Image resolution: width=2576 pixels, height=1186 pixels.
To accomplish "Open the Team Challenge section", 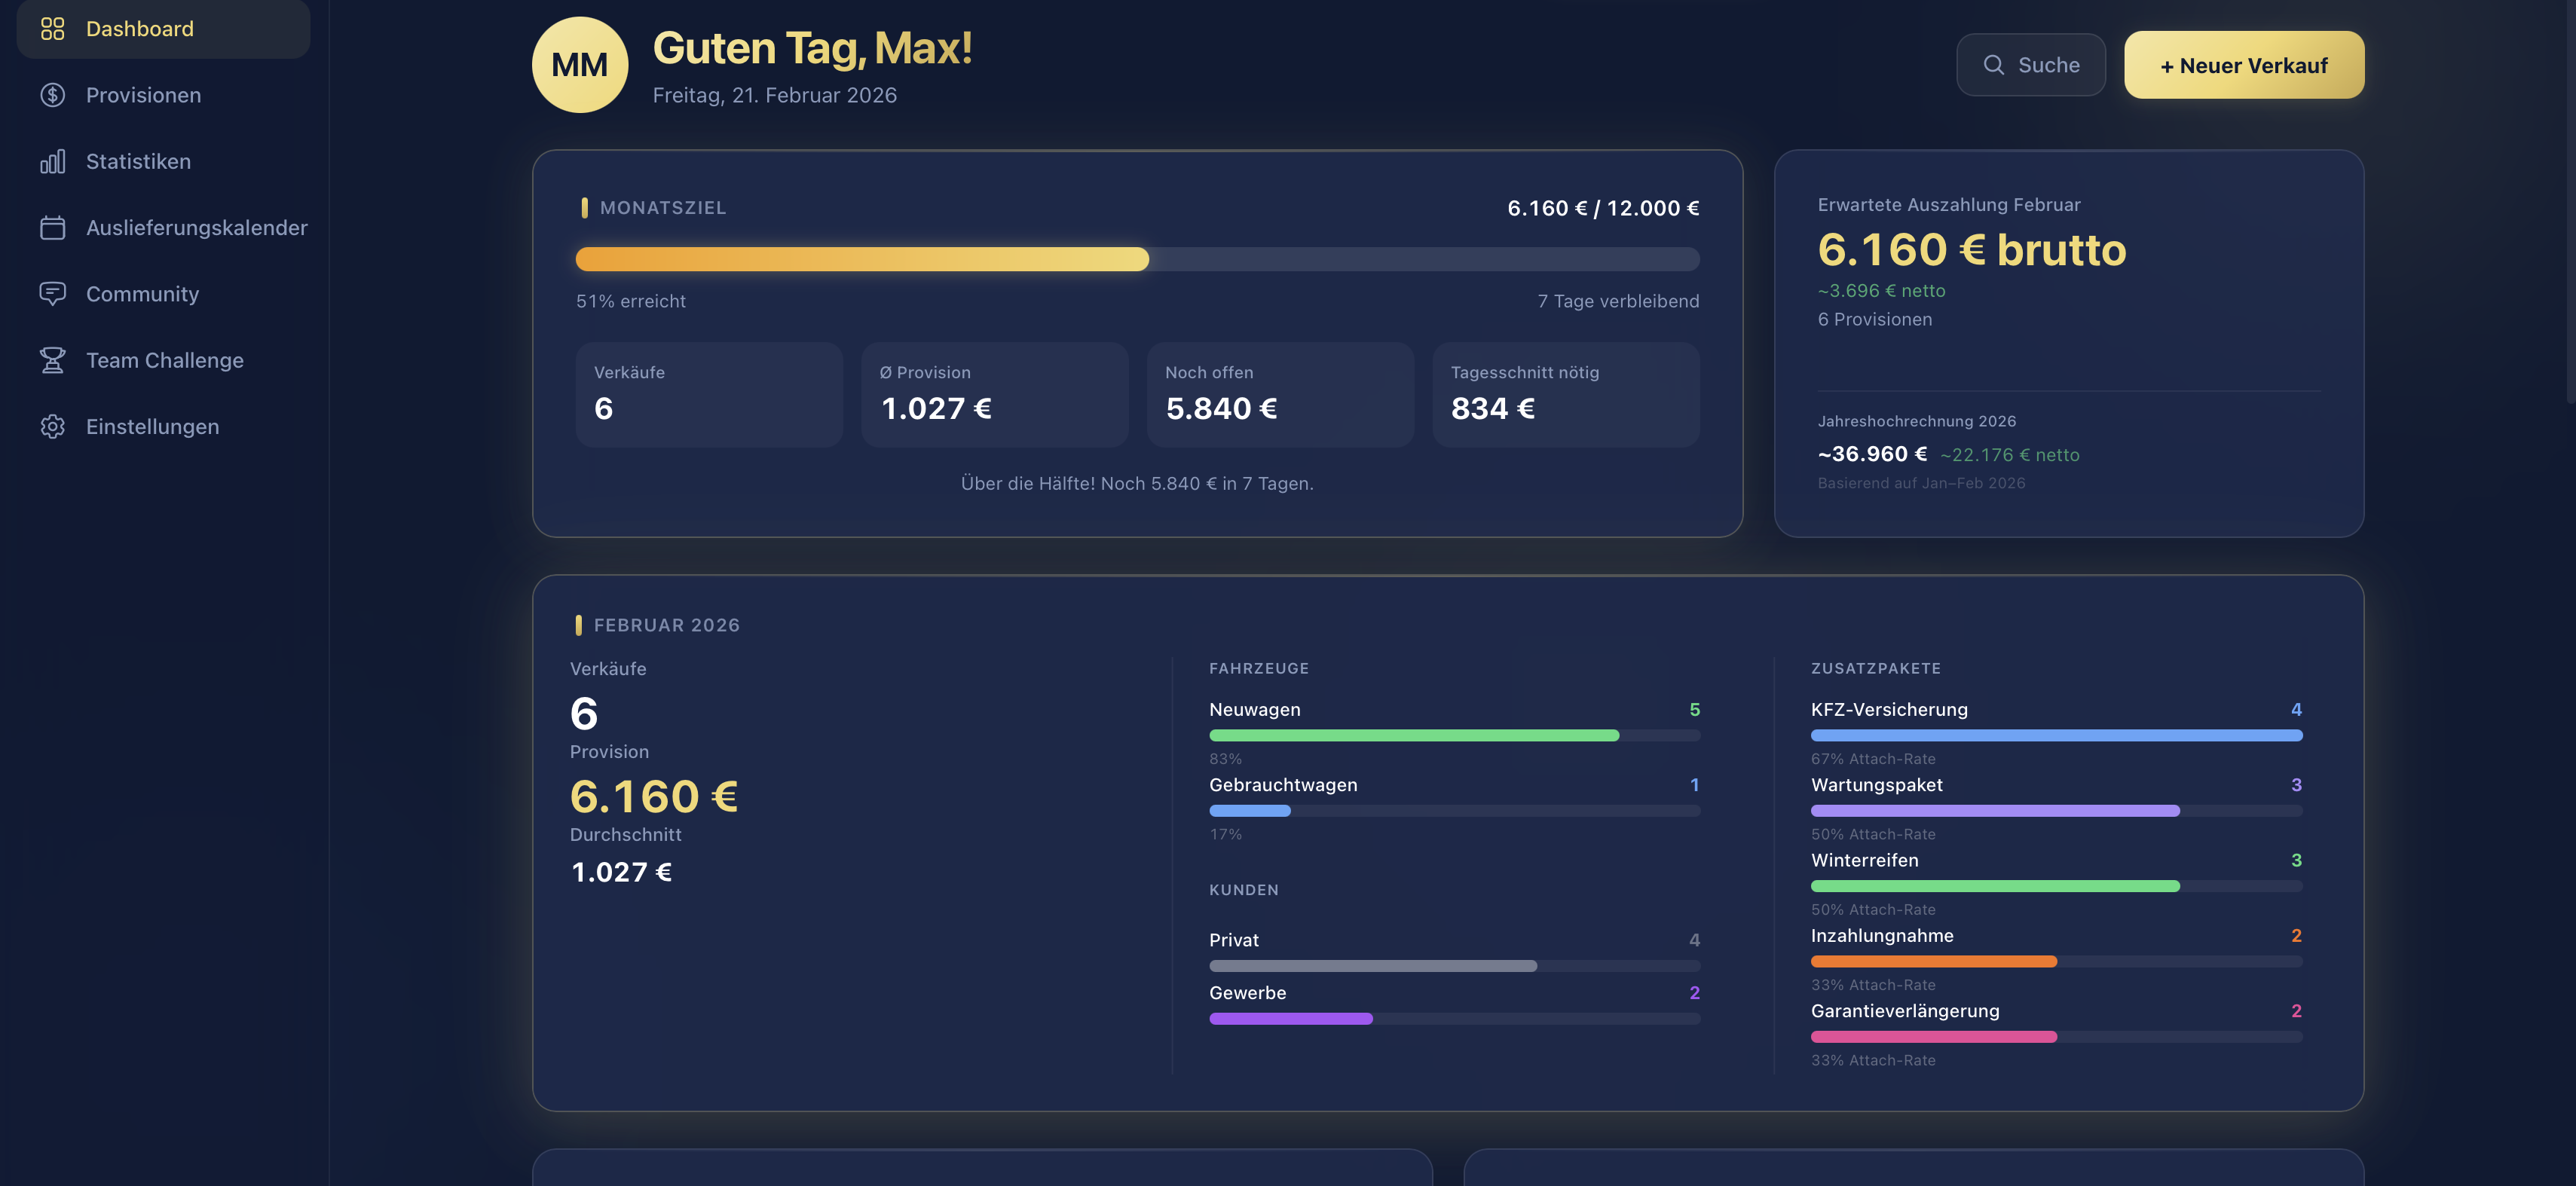I will (x=164, y=360).
